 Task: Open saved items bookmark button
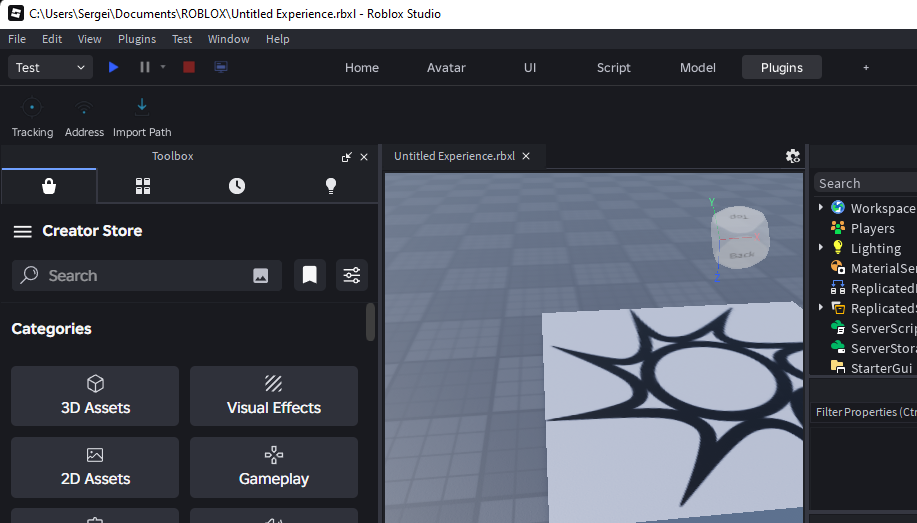click(x=309, y=275)
